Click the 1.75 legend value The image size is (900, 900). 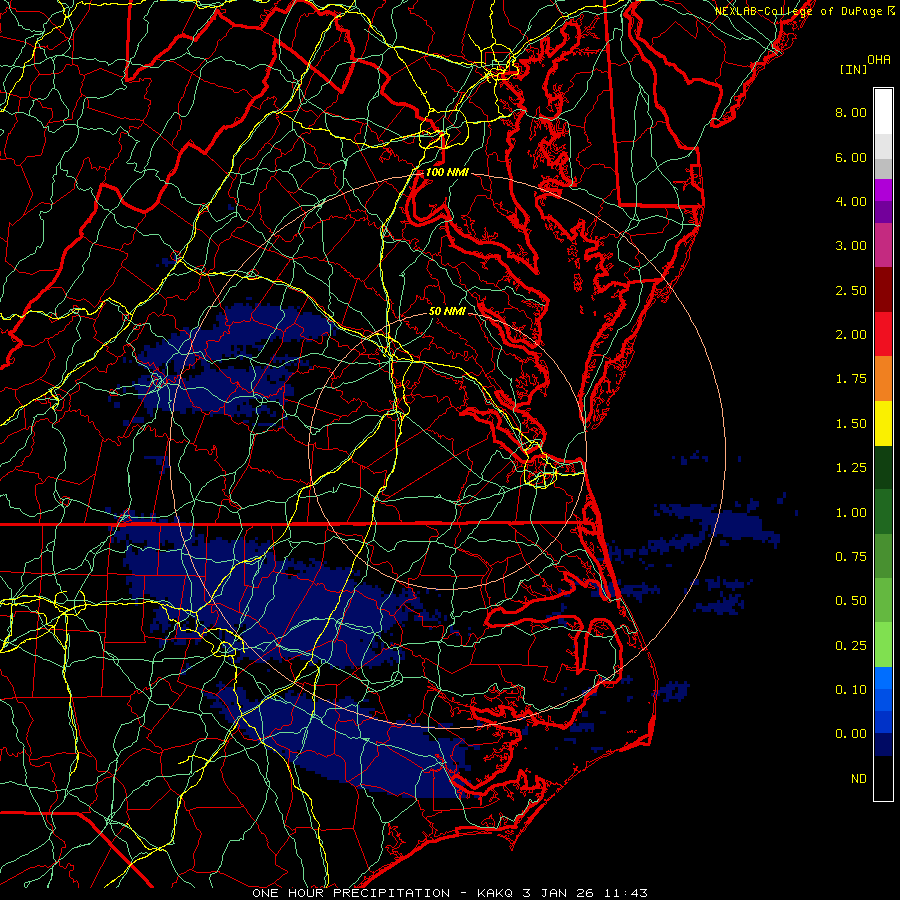(851, 379)
